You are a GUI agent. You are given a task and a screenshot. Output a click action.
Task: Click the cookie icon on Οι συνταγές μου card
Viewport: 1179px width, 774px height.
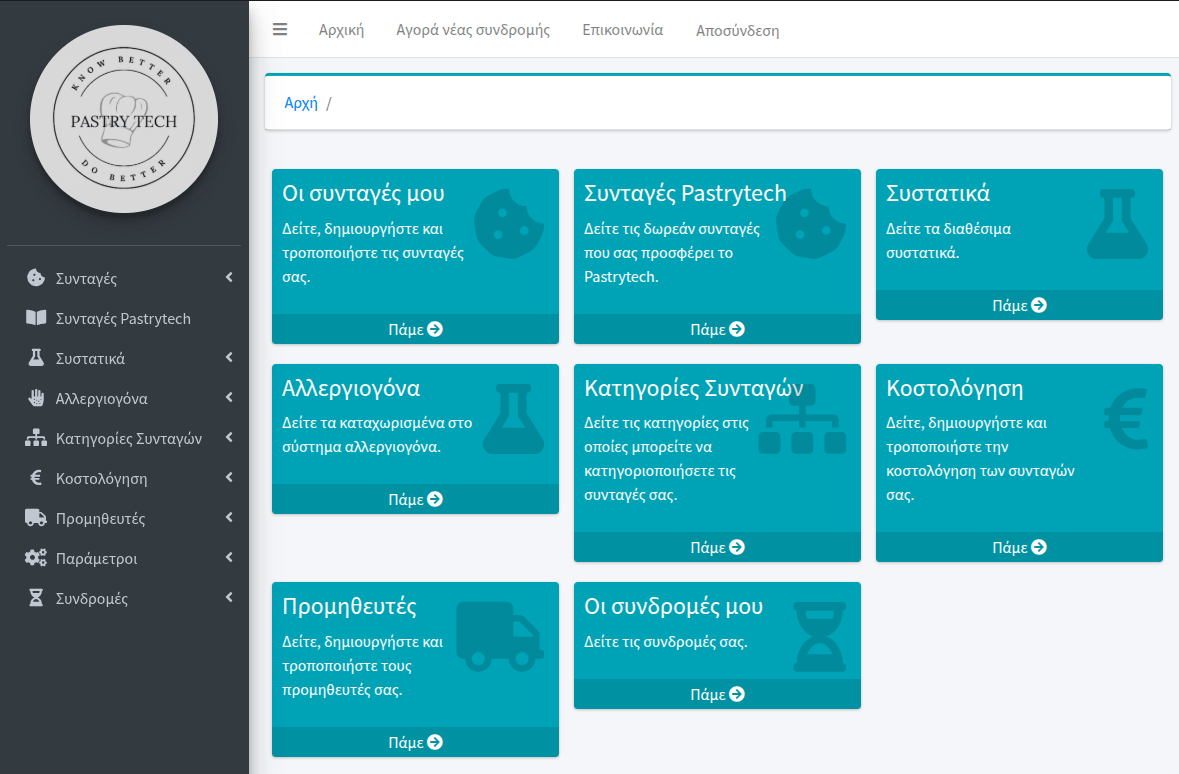(x=509, y=223)
